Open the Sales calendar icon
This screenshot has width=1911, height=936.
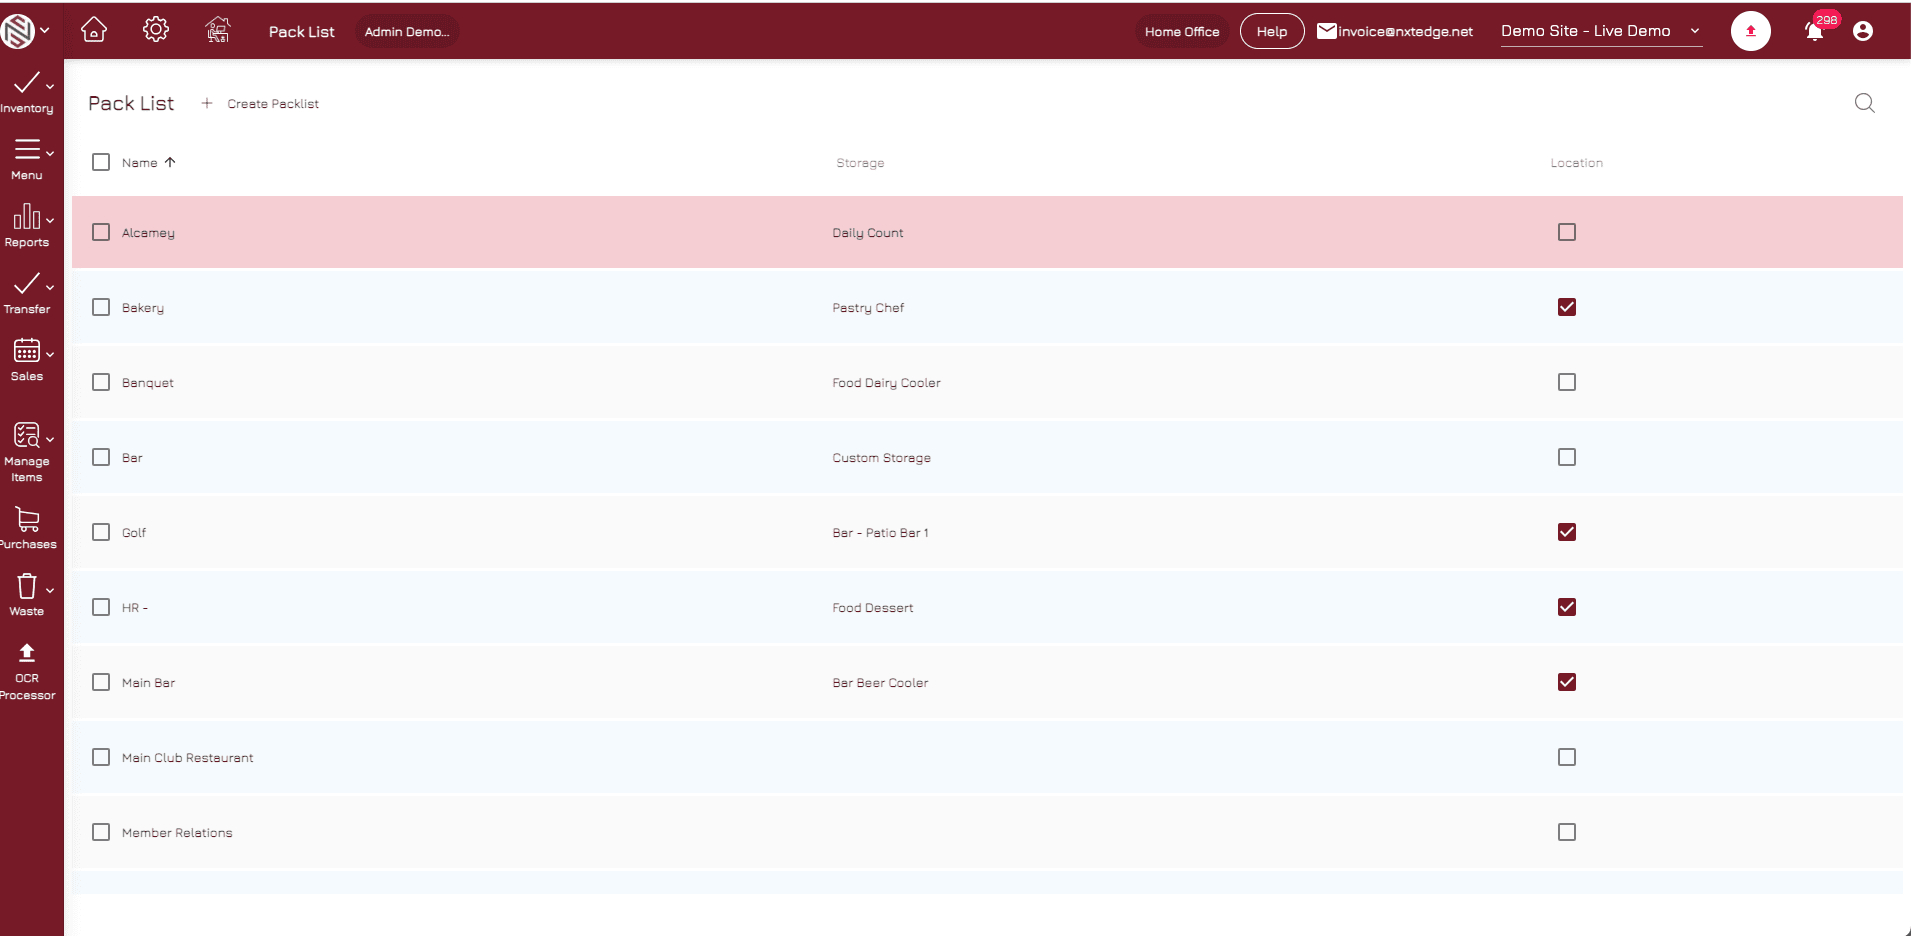[x=27, y=351]
